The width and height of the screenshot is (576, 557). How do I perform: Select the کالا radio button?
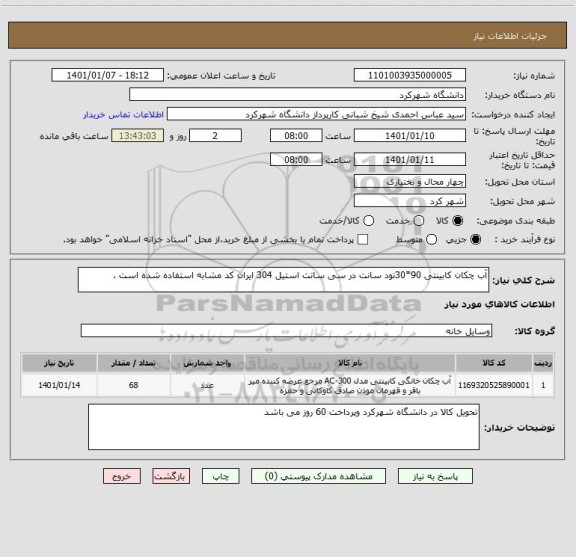[458, 221]
